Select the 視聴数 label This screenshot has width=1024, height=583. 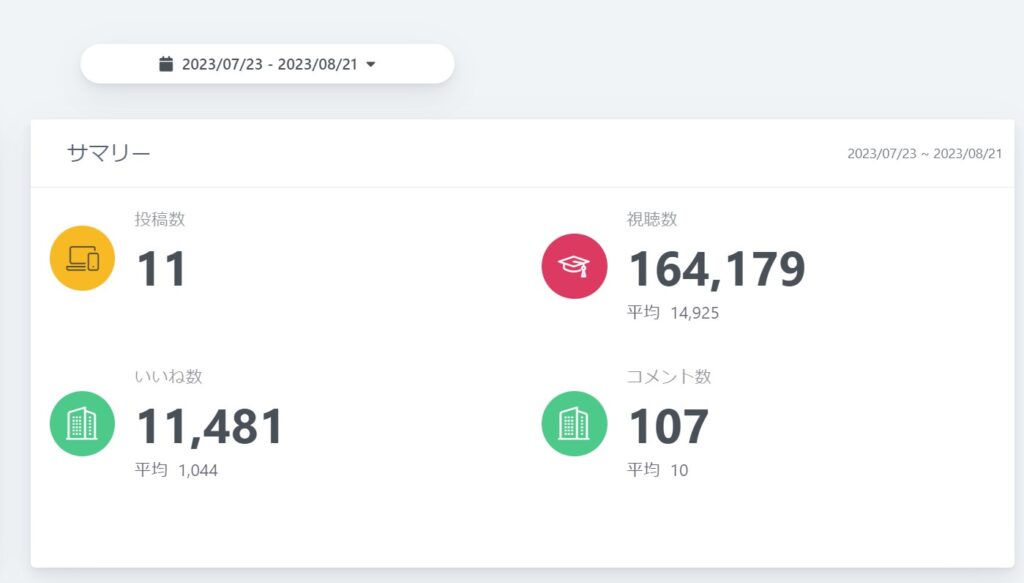pos(652,220)
